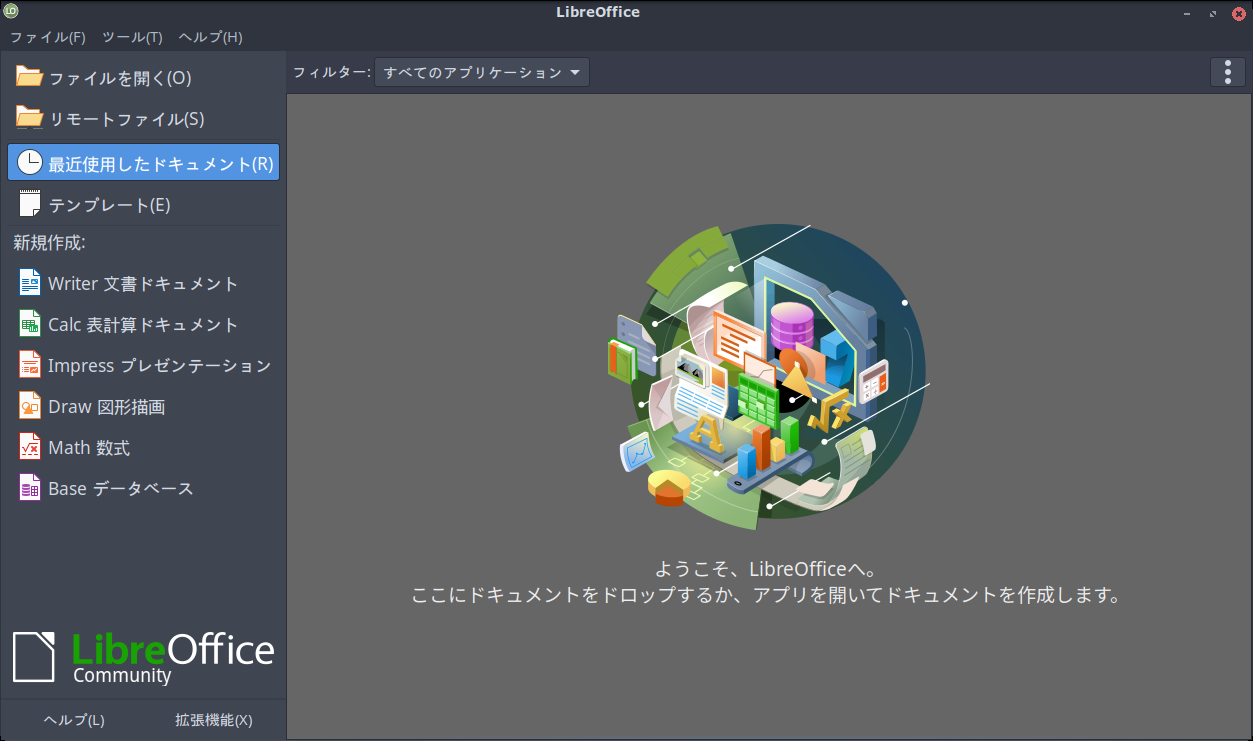Click the ファイルを開く(O) button
This screenshot has width=1253, height=741.
click(143, 78)
